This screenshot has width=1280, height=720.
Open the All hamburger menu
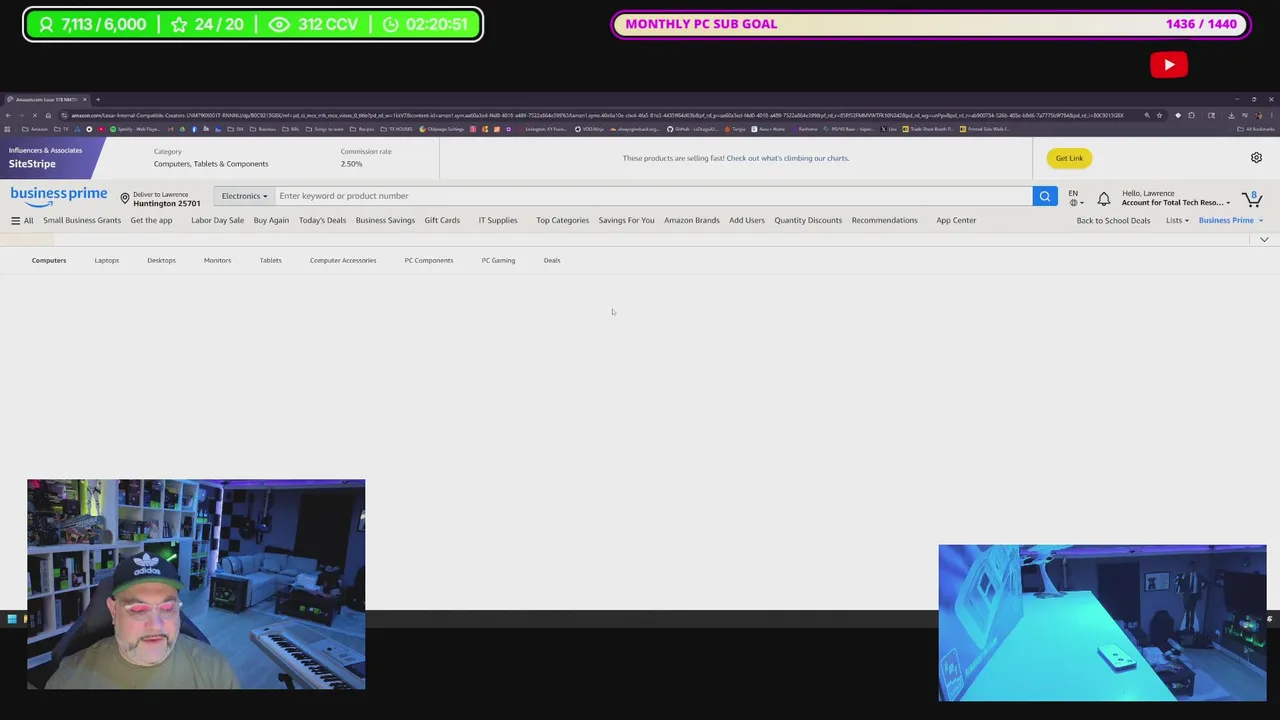[x=22, y=220]
